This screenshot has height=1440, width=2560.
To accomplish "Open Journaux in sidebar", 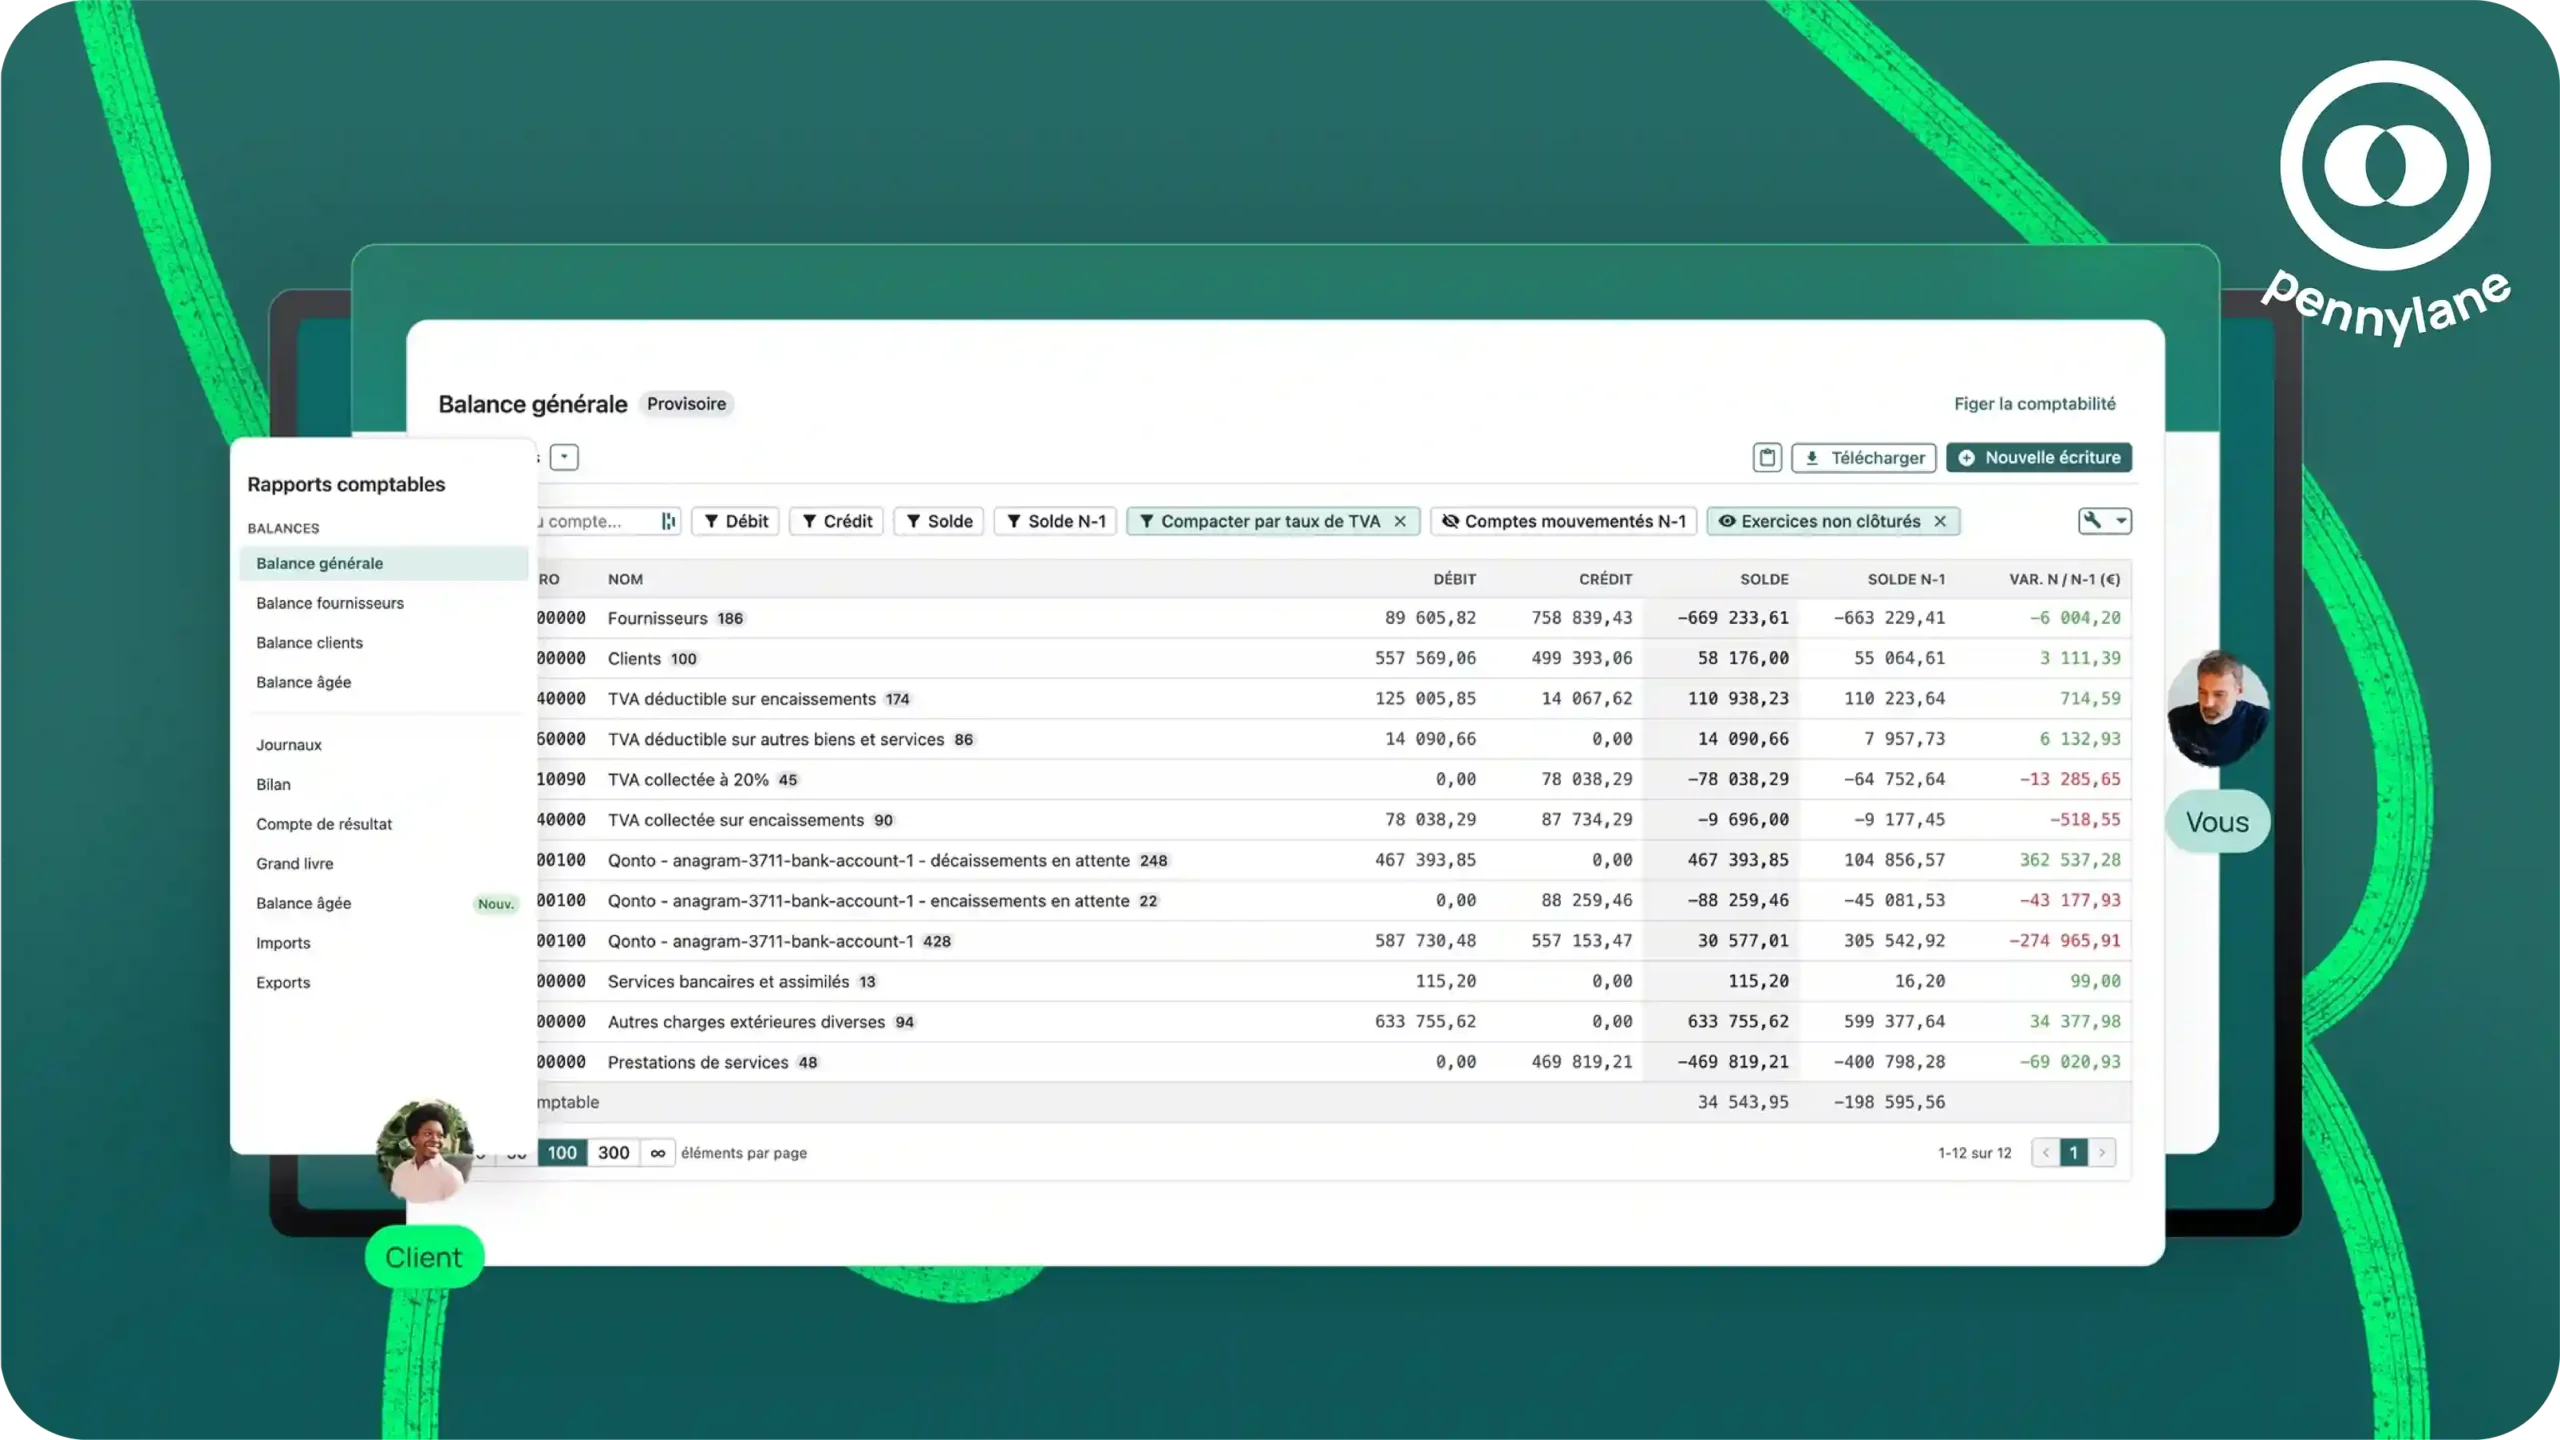I will (x=288, y=745).
